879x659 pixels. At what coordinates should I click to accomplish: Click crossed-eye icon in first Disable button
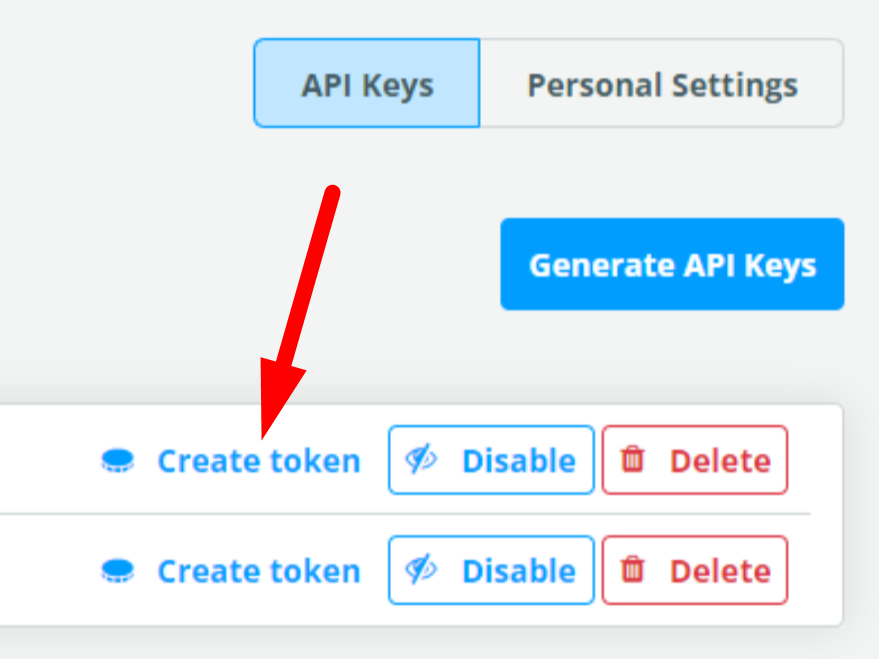coord(422,460)
